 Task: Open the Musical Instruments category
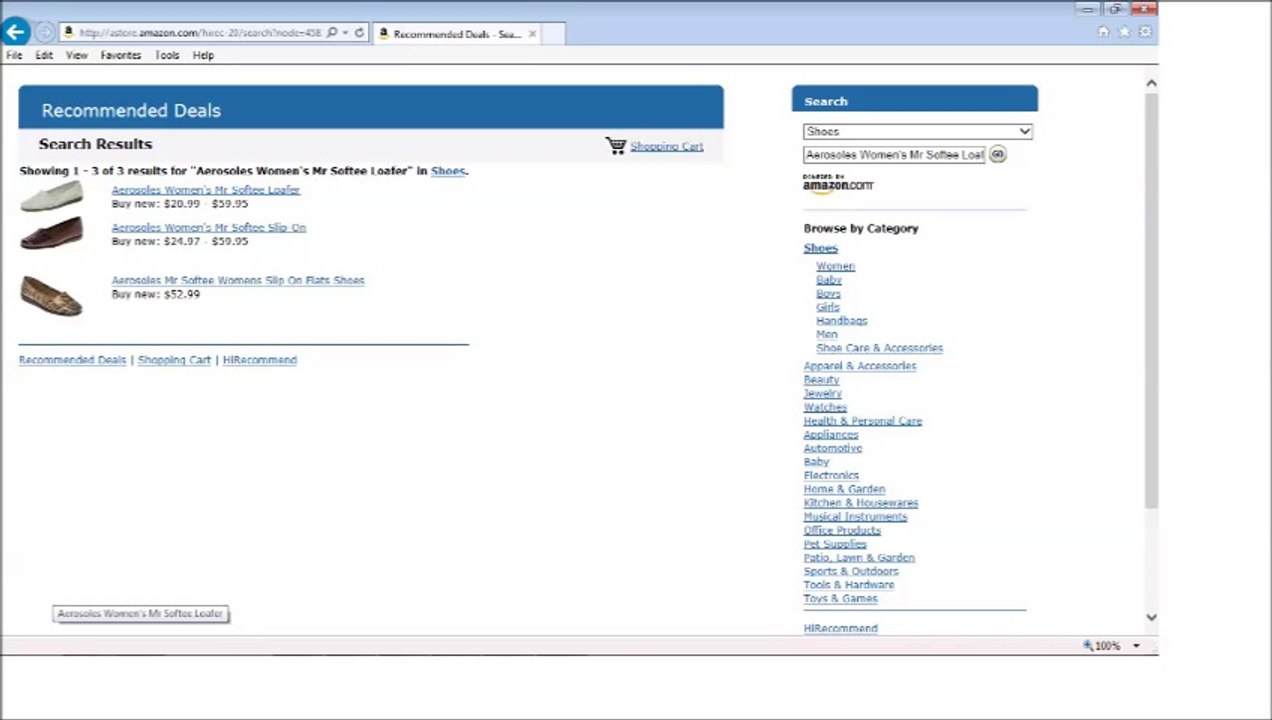[x=855, y=517]
